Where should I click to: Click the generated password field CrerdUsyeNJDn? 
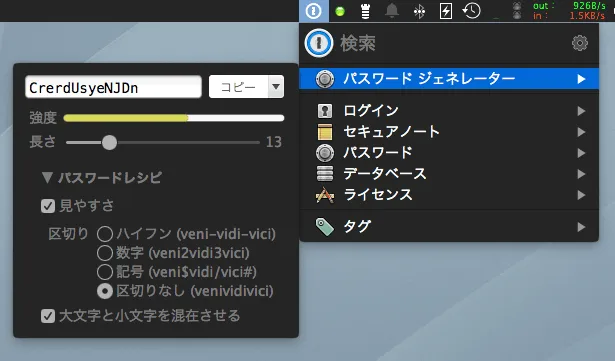[113, 87]
